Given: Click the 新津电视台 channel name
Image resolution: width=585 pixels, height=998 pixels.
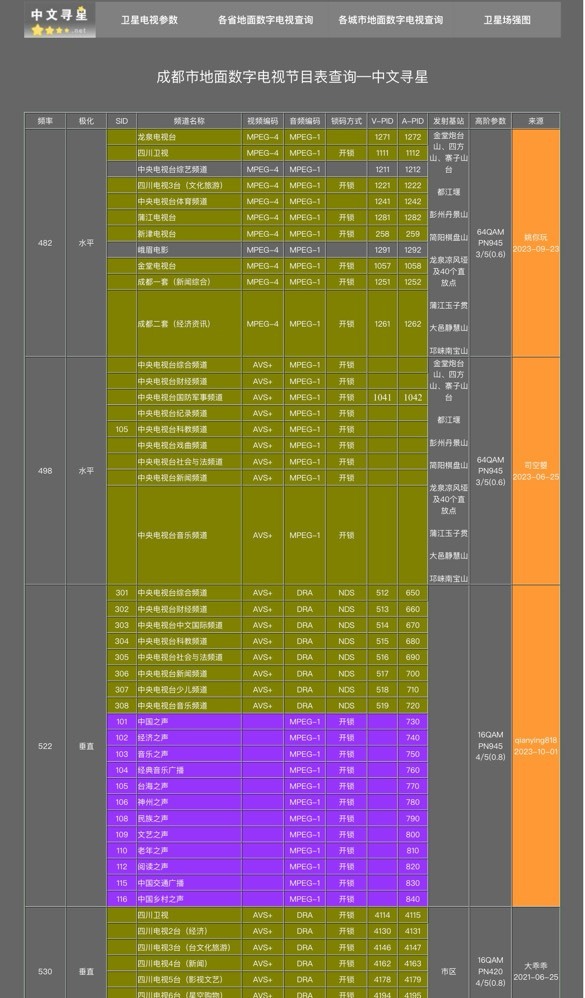Looking at the screenshot, I should coord(157,234).
